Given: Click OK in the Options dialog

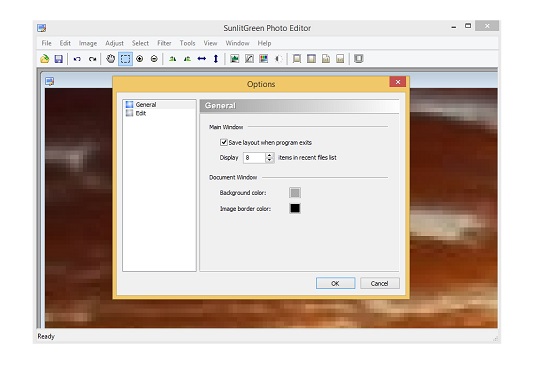Looking at the screenshot, I should (x=335, y=283).
